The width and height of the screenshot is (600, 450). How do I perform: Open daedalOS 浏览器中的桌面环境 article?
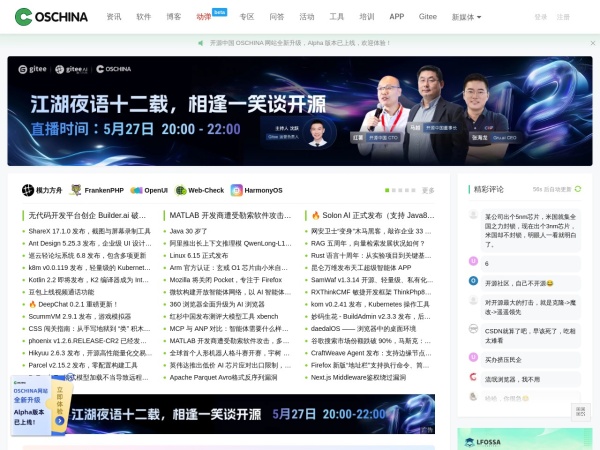[x=364, y=329]
